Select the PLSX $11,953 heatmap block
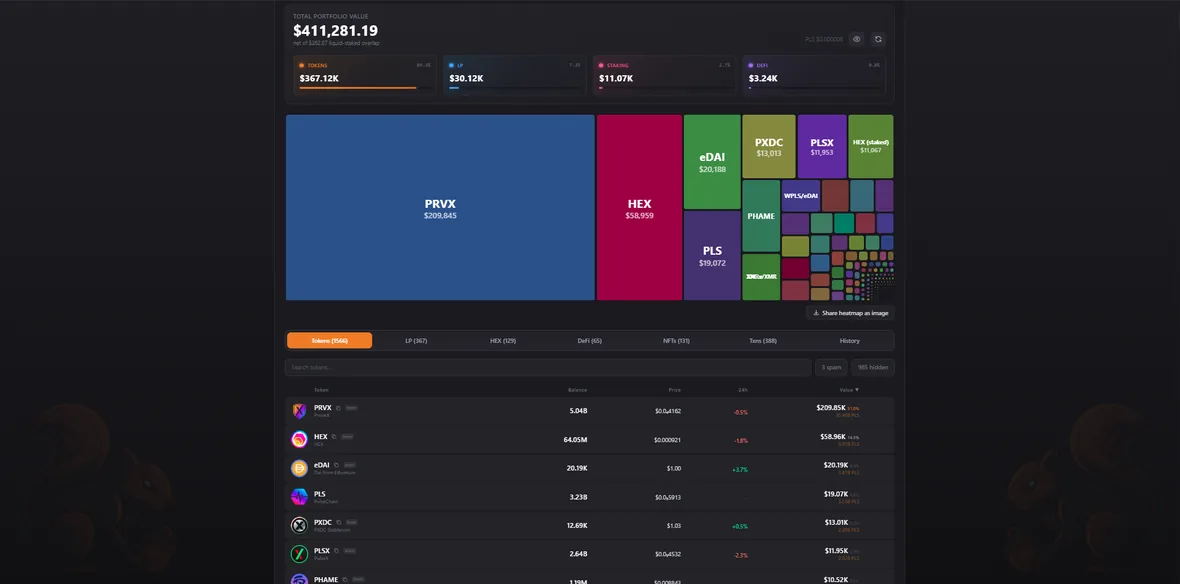The height and width of the screenshot is (584, 1180). pos(822,147)
